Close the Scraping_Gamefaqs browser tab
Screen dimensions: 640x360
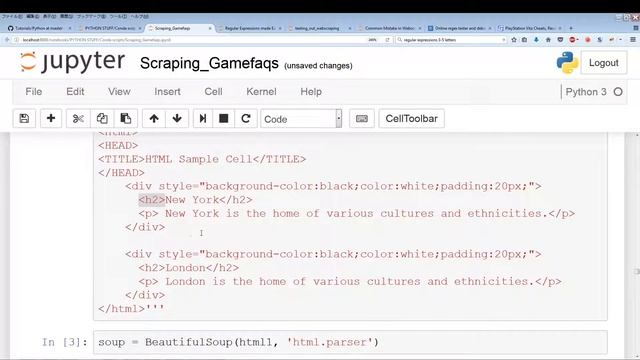click(x=210, y=28)
